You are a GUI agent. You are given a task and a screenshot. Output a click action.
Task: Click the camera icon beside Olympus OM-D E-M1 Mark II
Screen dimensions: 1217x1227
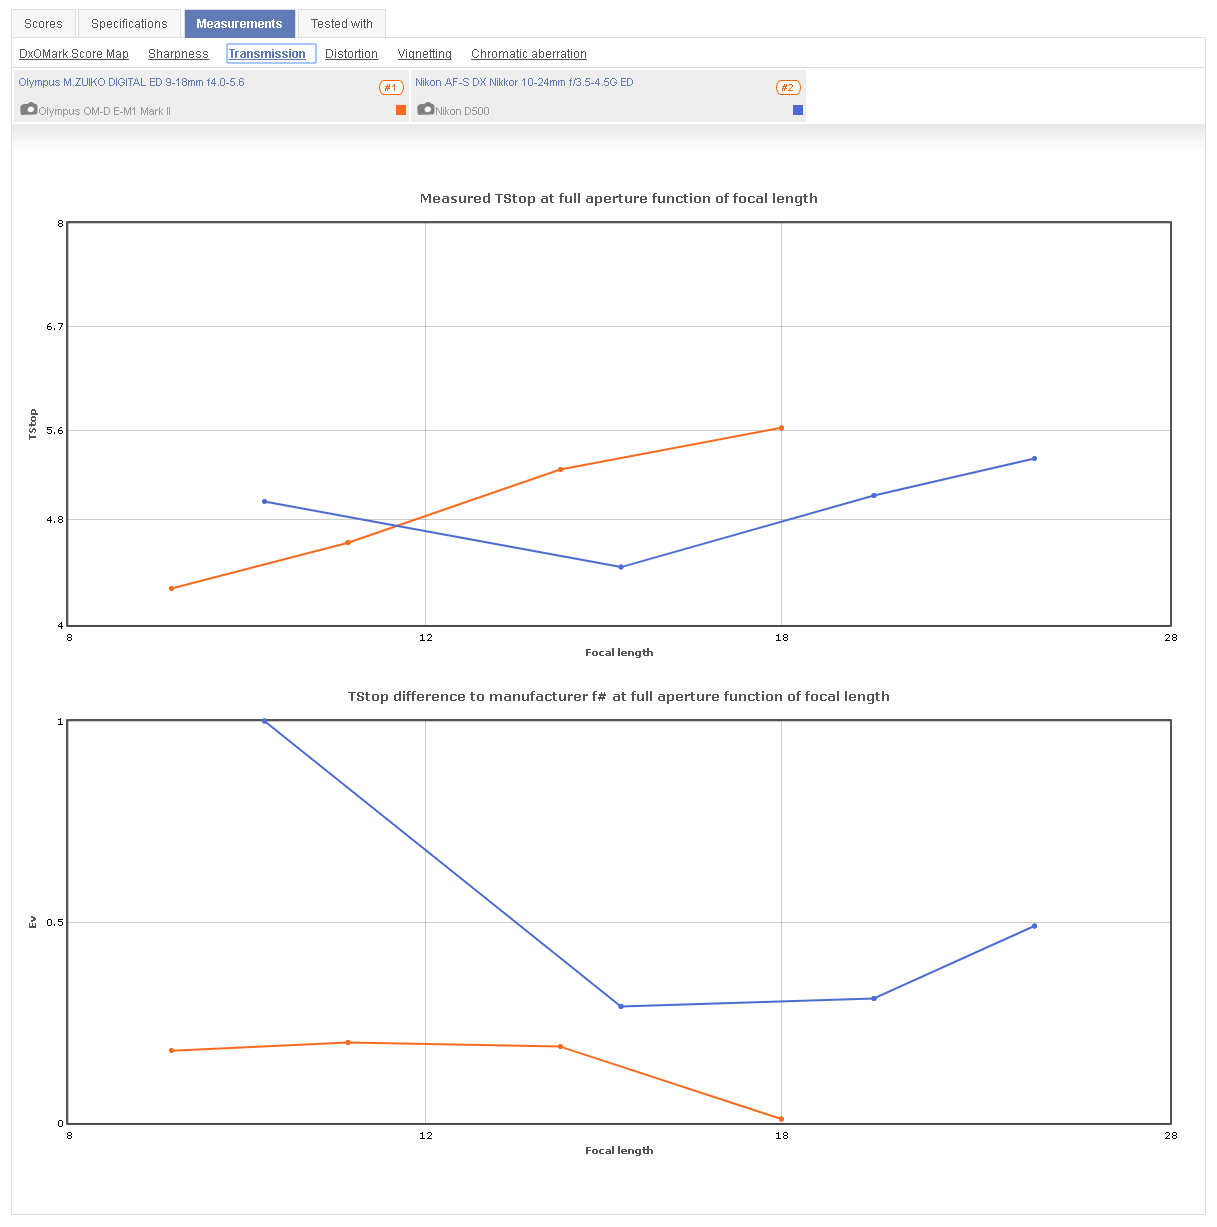point(28,109)
